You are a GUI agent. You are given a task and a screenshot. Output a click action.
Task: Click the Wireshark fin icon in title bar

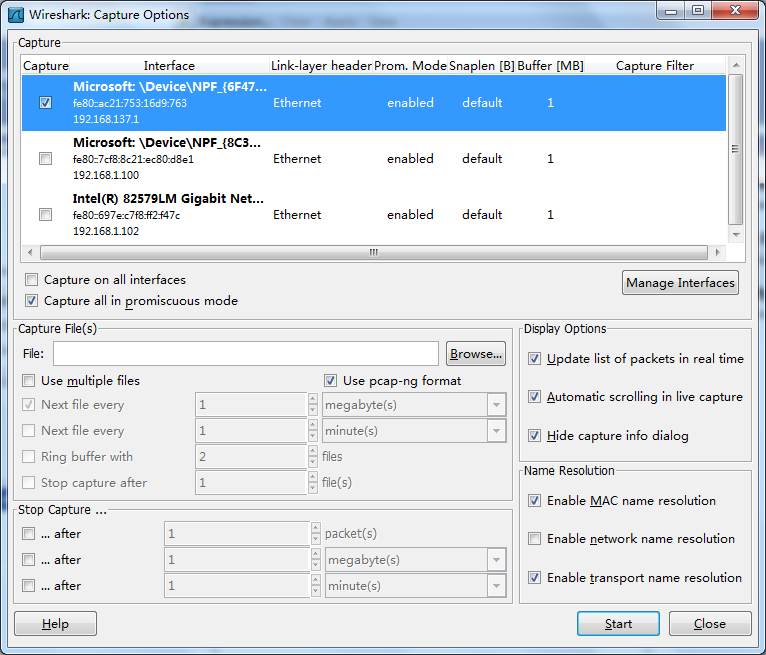point(16,15)
